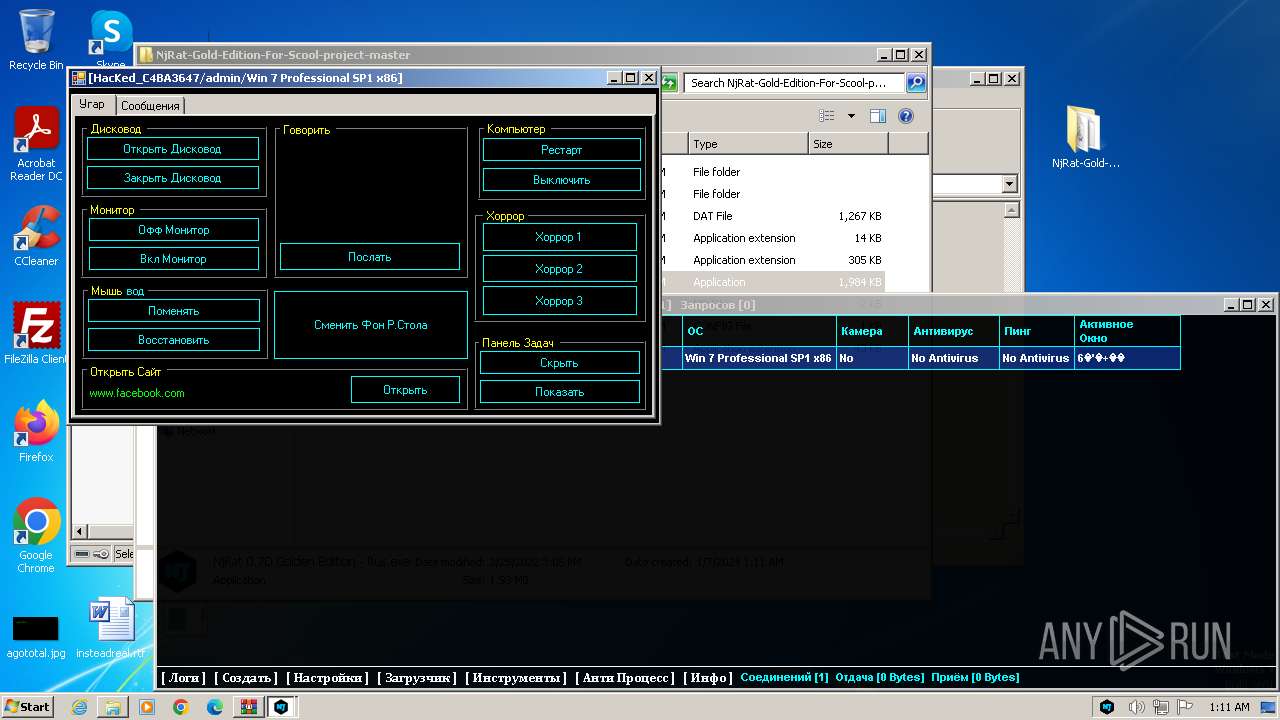
Task: Open Загрузчик menu in NjRat
Action: (x=417, y=677)
